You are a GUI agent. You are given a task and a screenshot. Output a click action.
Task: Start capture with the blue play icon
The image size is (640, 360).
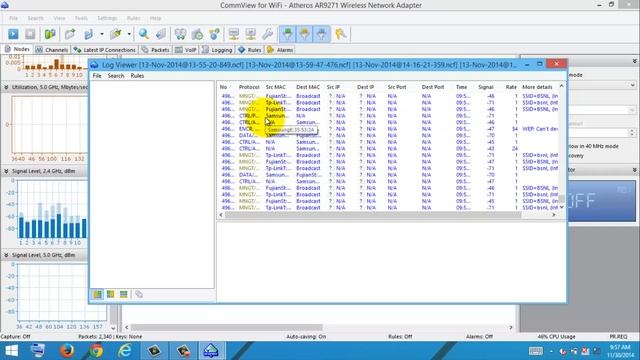(13, 34)
